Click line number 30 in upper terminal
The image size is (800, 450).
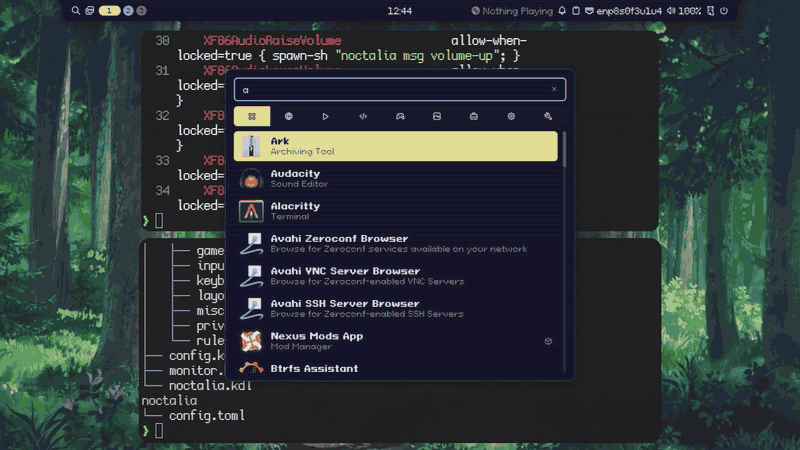pyautogui.click(x=162, y=41)
